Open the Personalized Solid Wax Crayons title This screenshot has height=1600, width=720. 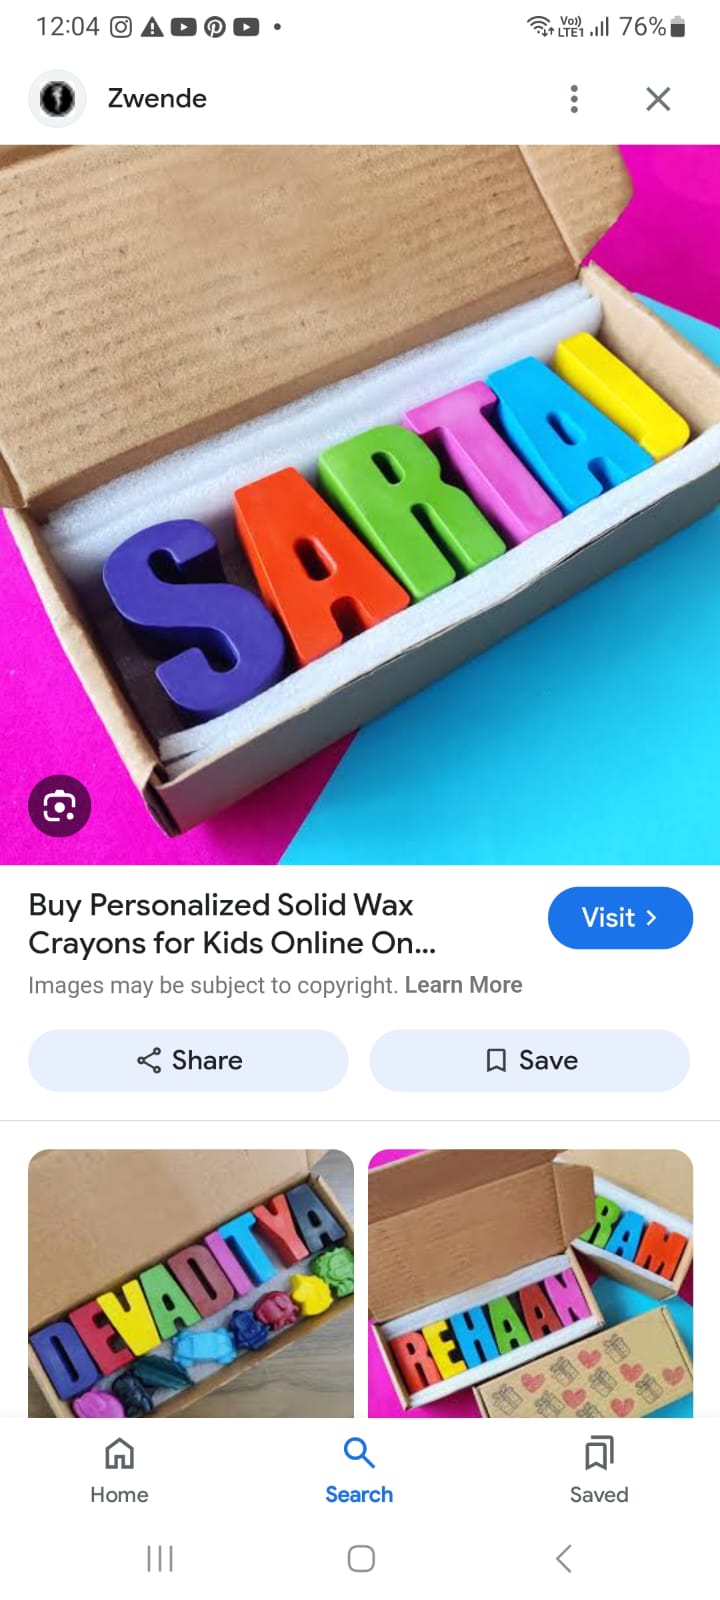(232, 924)
